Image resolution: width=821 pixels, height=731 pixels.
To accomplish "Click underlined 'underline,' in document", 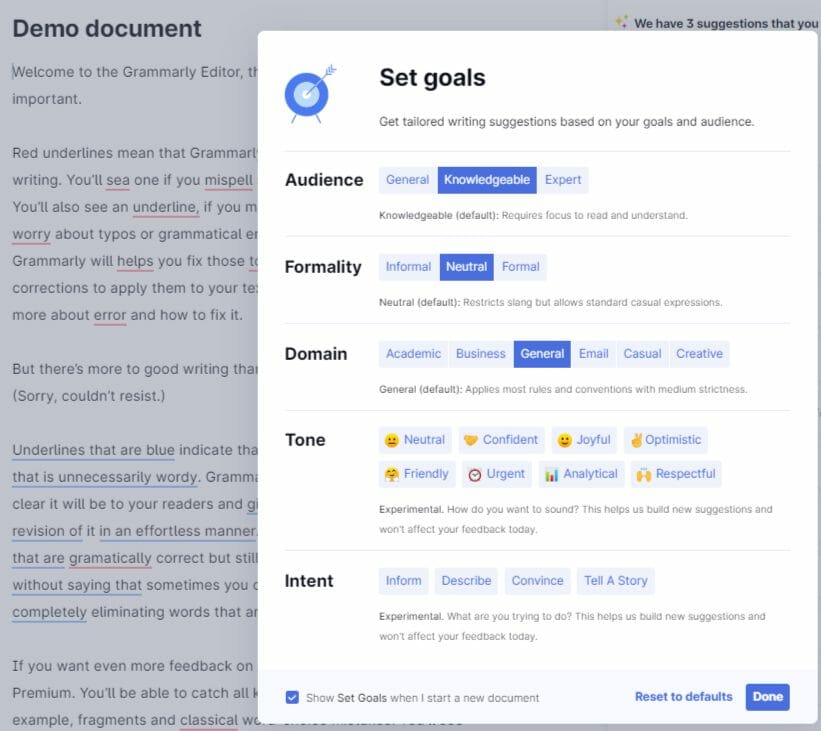I will pyautogui.click(x=165, y=207).
